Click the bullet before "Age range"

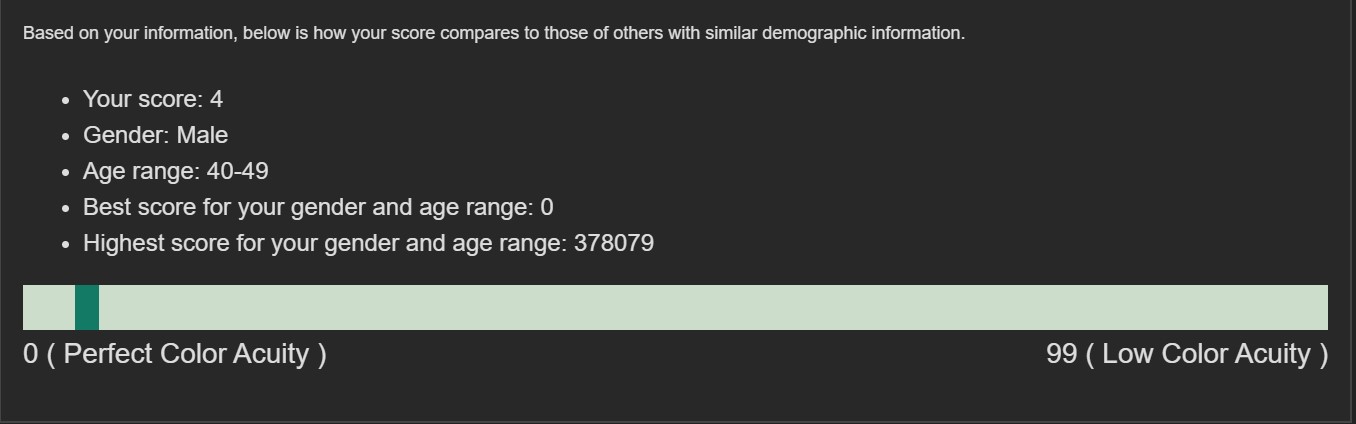[x=66, y=172]
